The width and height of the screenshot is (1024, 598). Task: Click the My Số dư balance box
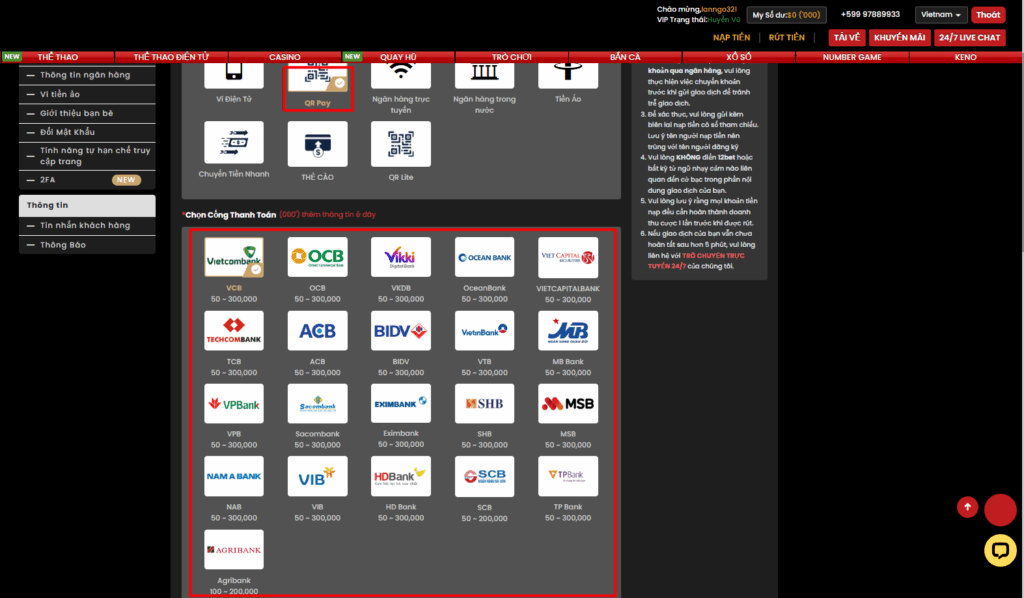tap(786, 14)
